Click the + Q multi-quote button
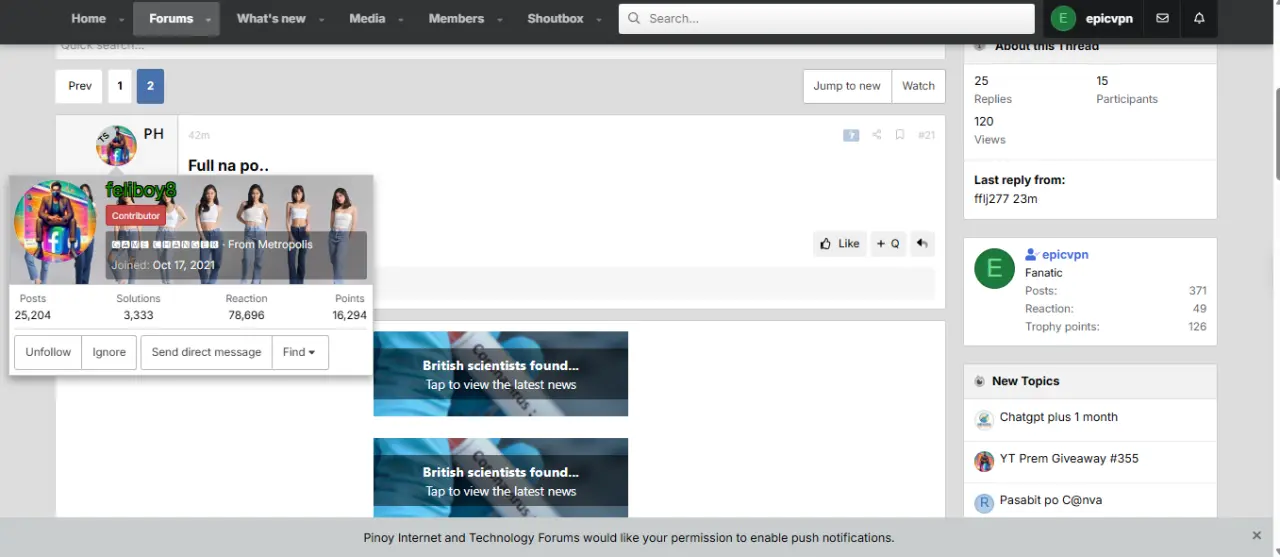This screenshot has width=1280, height=557. [x=888, y=243]
